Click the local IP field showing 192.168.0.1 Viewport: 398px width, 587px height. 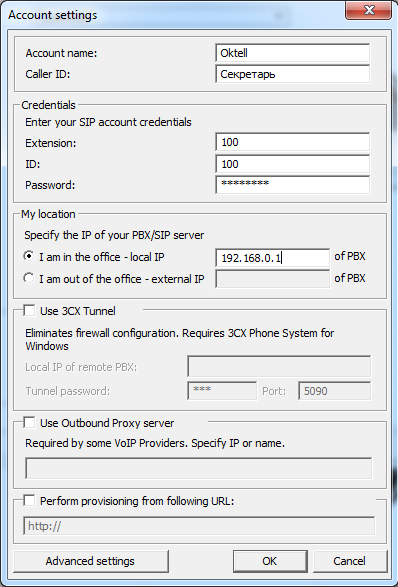coord(273,258)
